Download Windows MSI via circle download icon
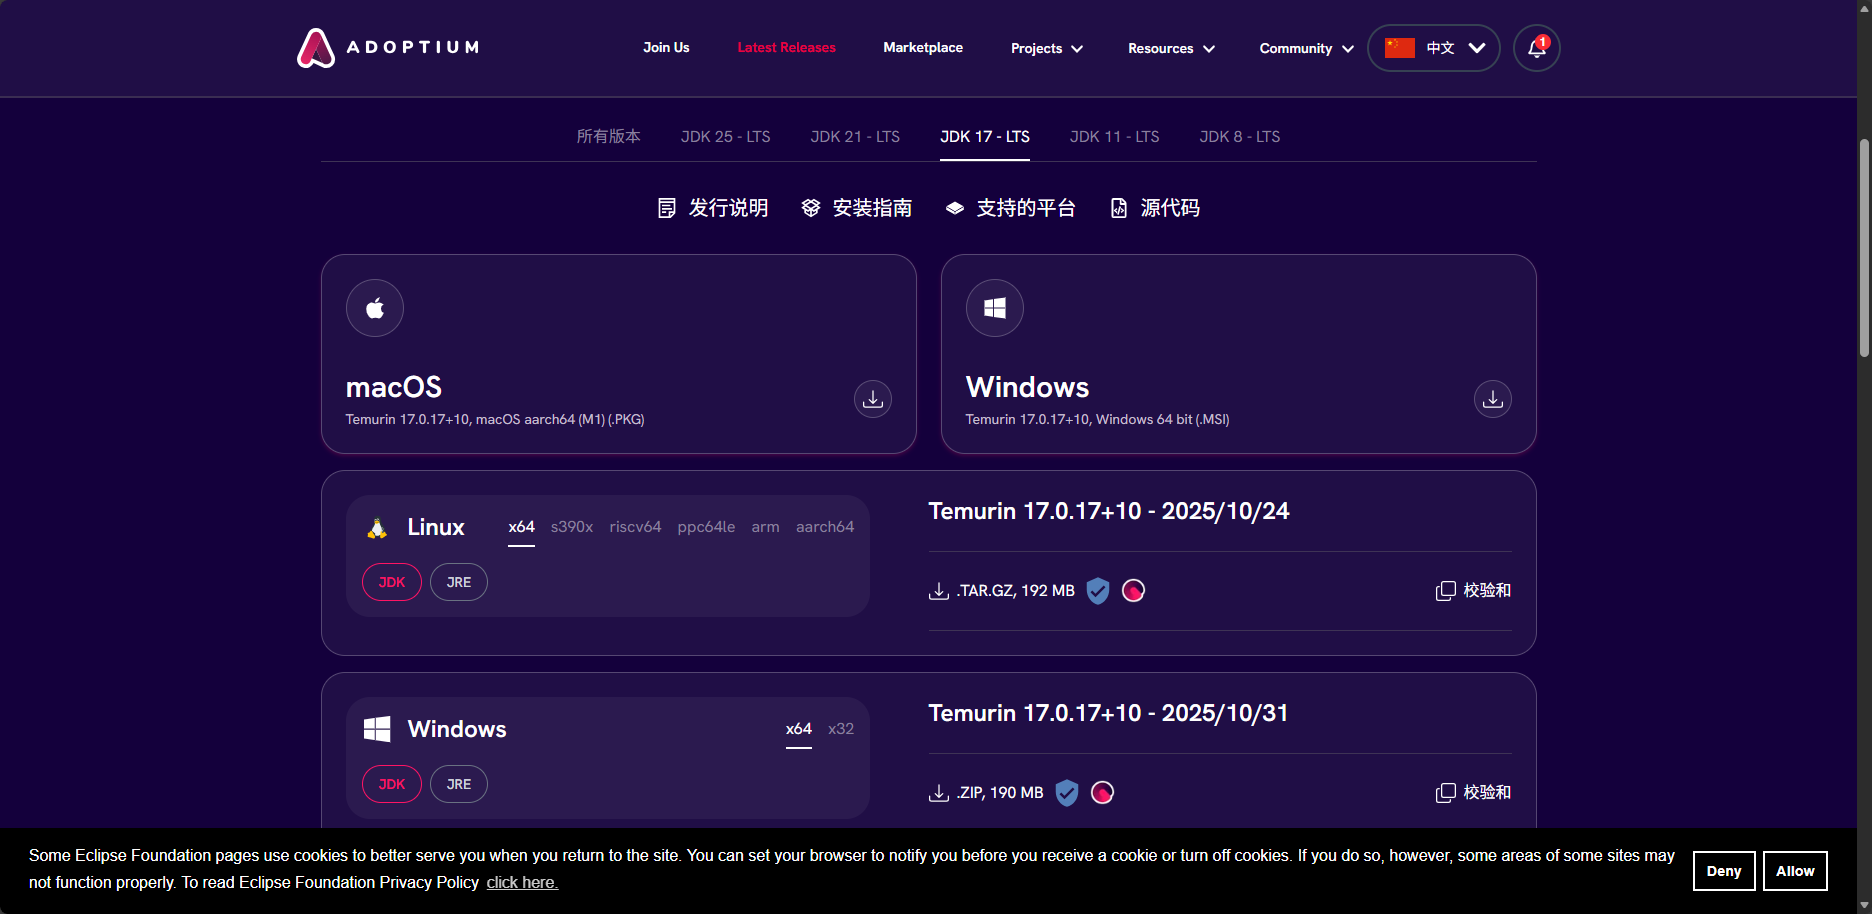1872x914 pixels. [x=1493, y=399]
